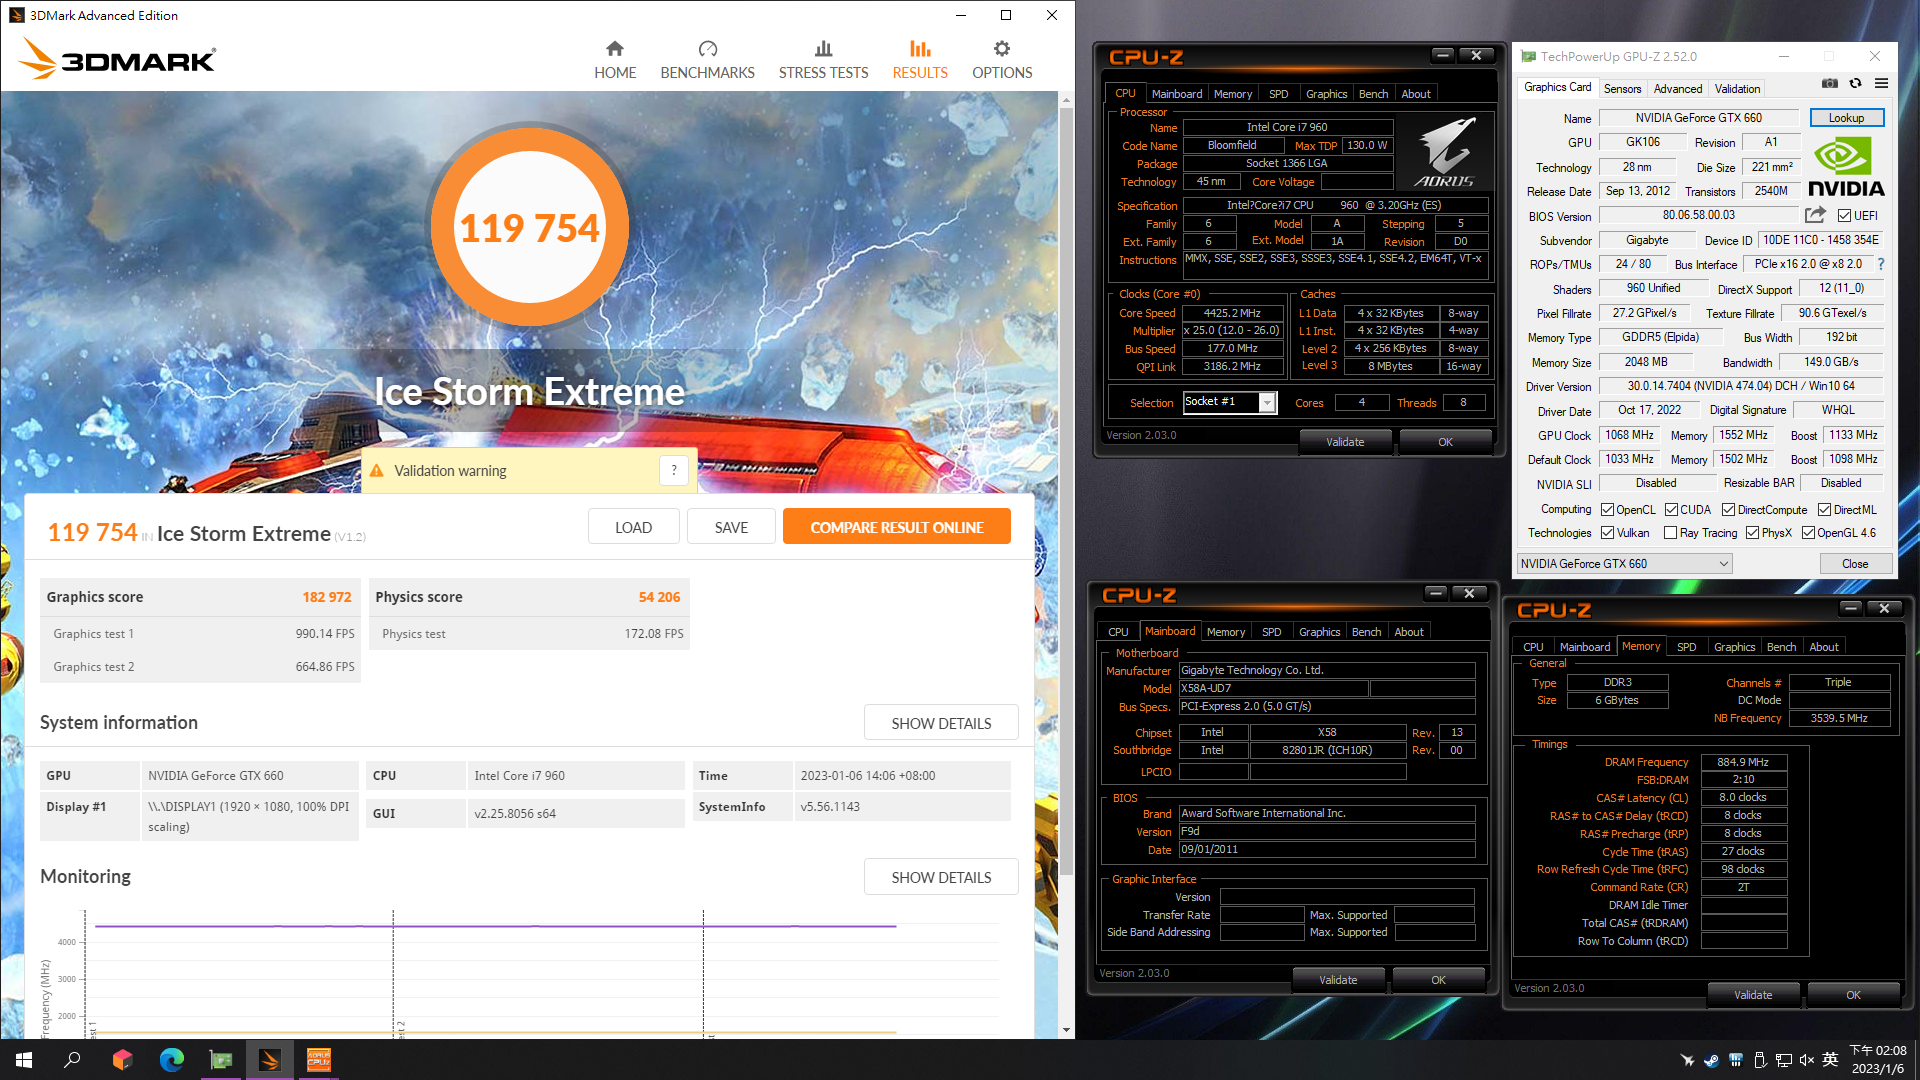Open the 3DMark Home section
The image size is (1920, 1080).
pyautogui.click(x=615, y=60)
